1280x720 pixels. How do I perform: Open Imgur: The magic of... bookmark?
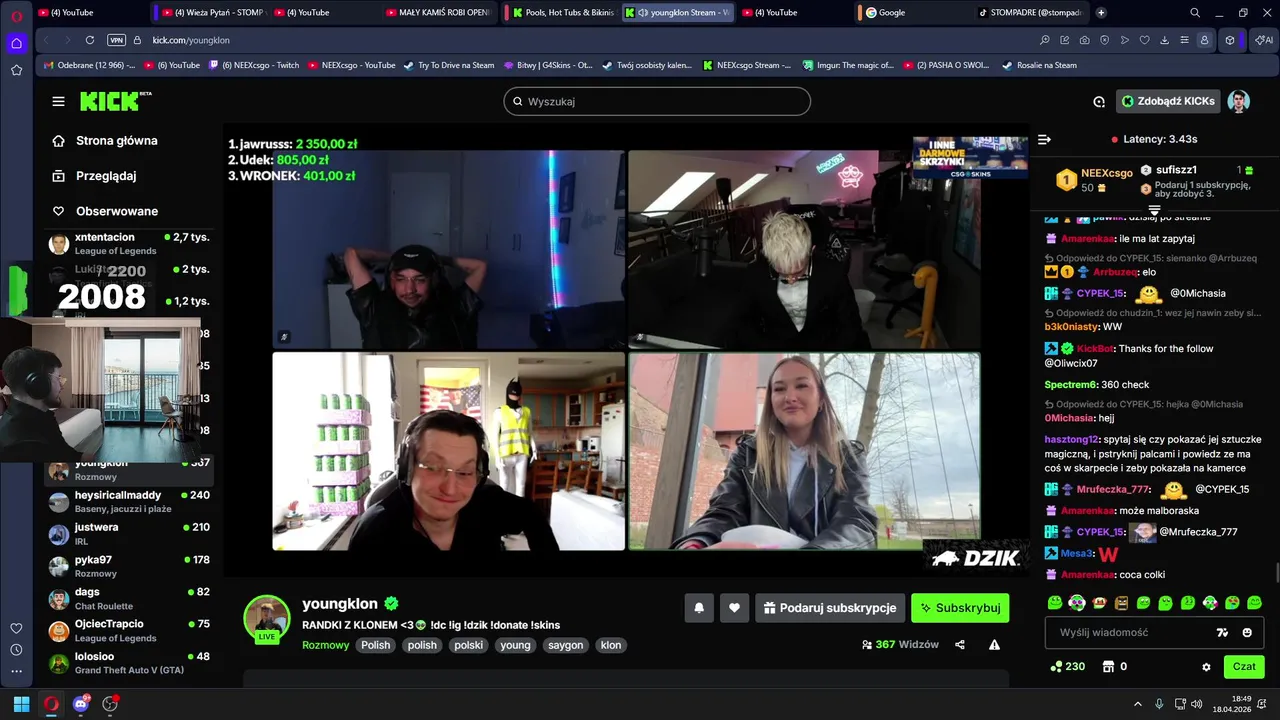[846, 65]
